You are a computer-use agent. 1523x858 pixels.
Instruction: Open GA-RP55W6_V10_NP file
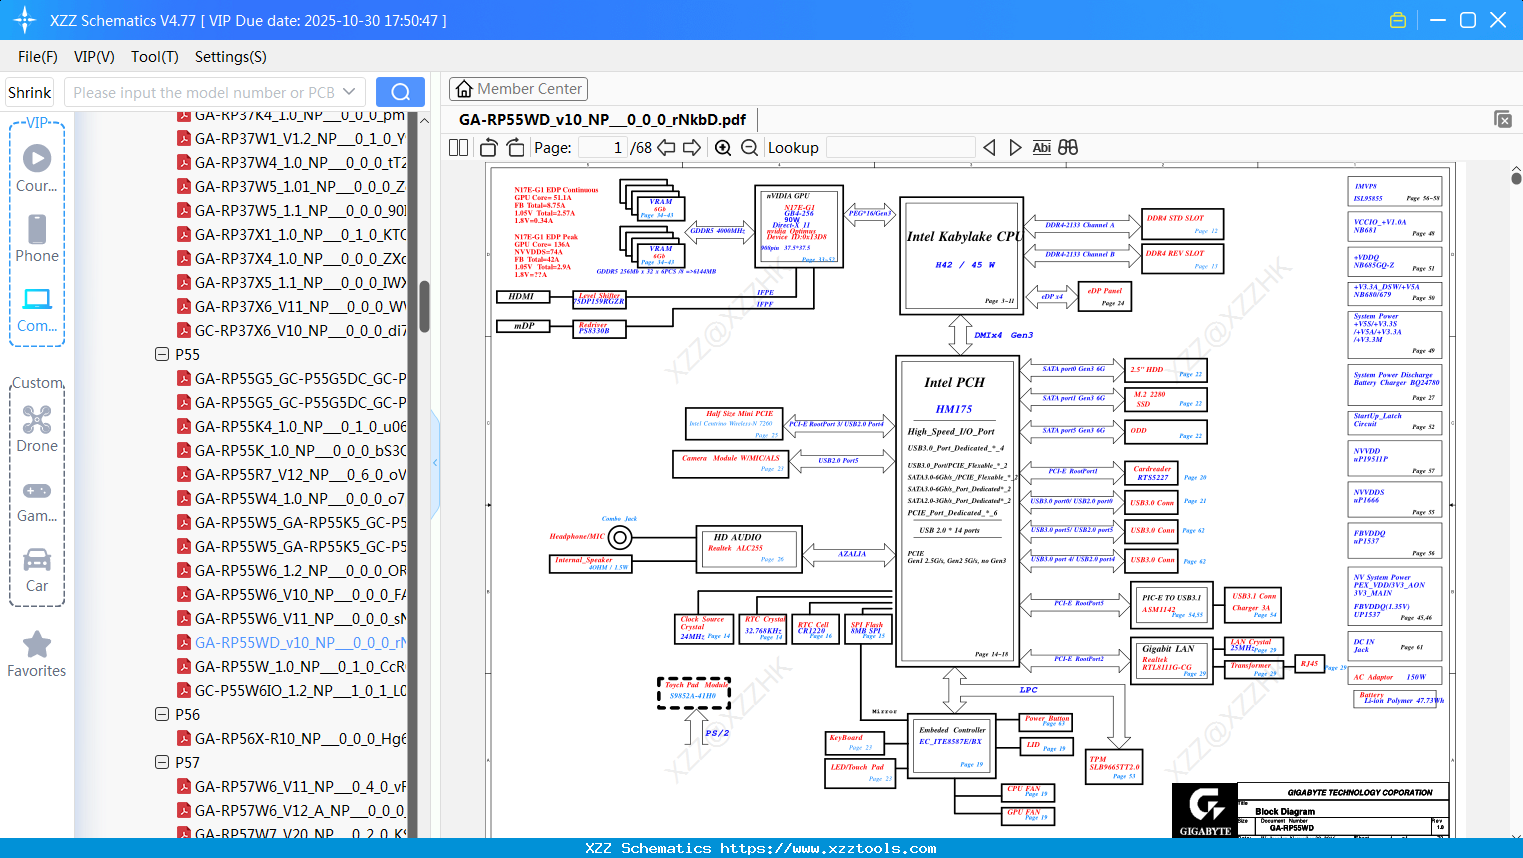(x=300, y=594)
